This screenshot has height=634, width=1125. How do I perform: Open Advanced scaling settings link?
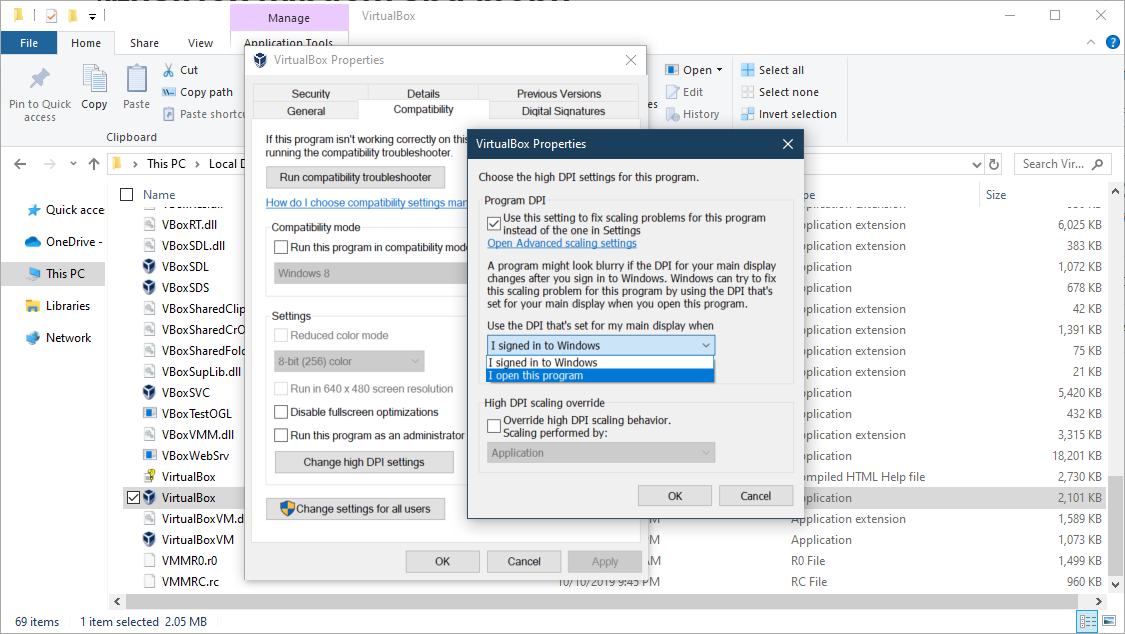tap(561, 243)
